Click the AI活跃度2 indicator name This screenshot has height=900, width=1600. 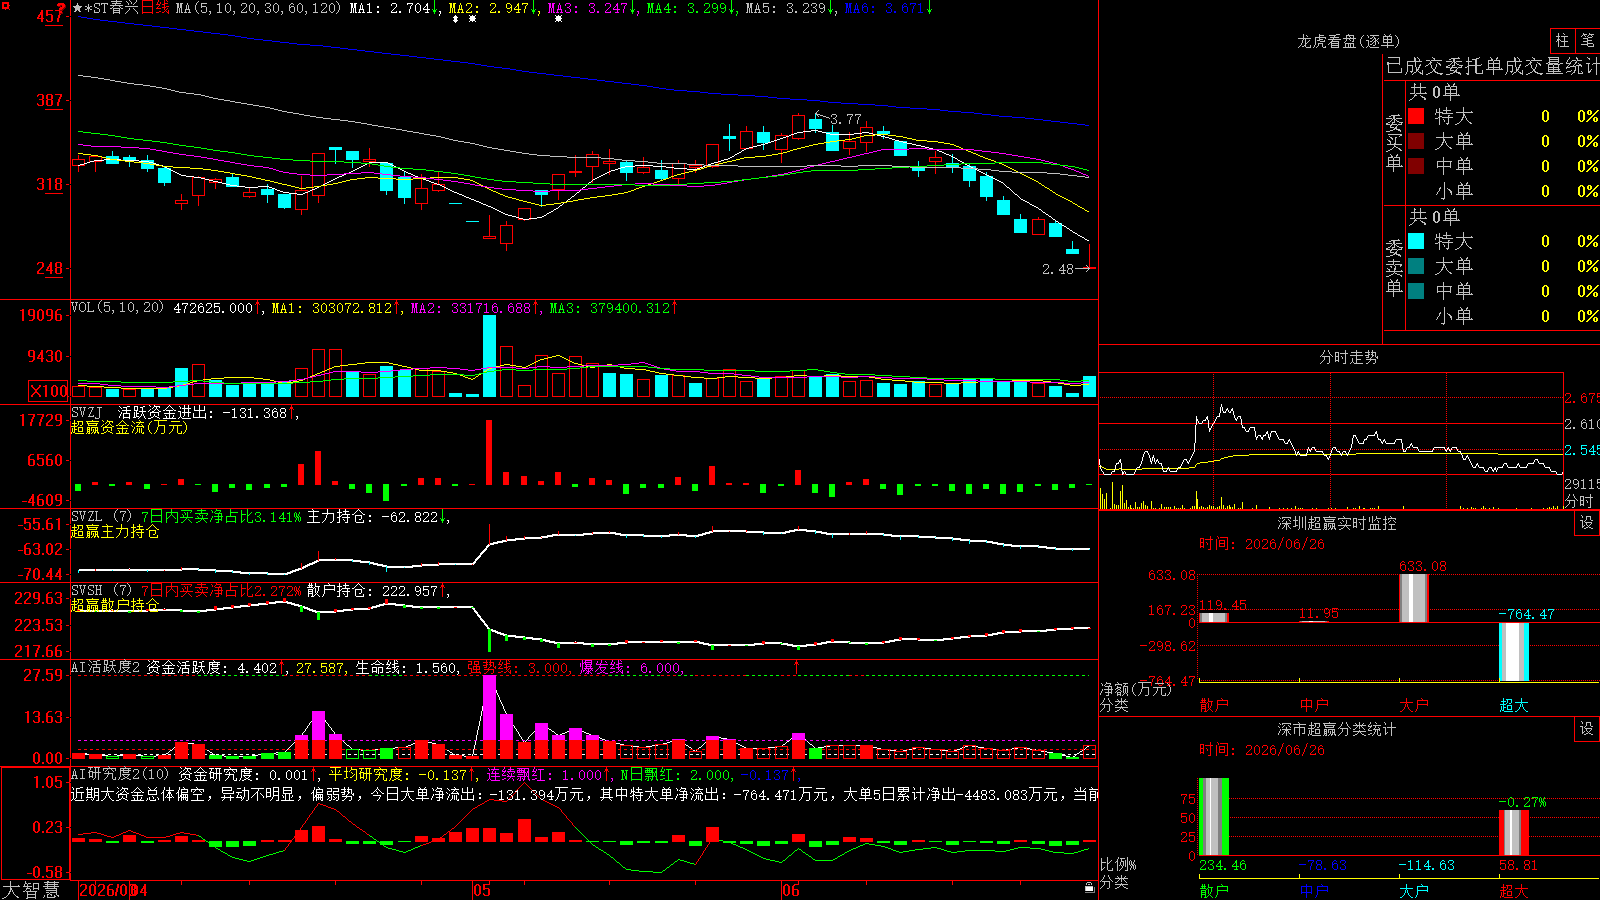tap(106, 667)
